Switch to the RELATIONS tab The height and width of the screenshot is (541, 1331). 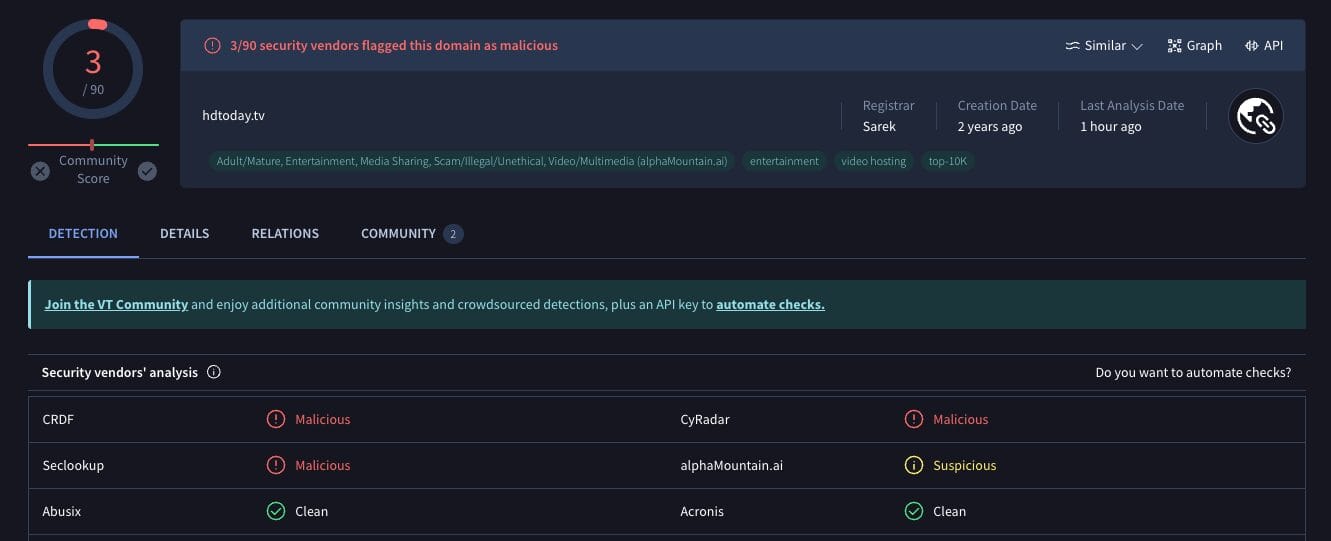pyautogui.click(x=285, y=233)
